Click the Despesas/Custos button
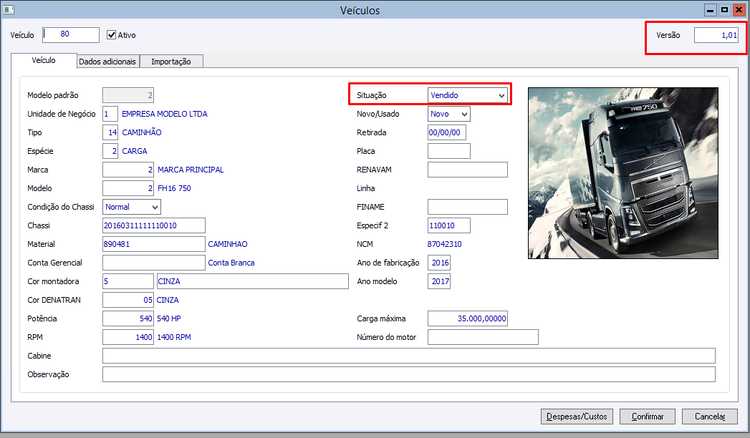Image resolution: width=750 pixels, height=438 pixels. (577, 416)
